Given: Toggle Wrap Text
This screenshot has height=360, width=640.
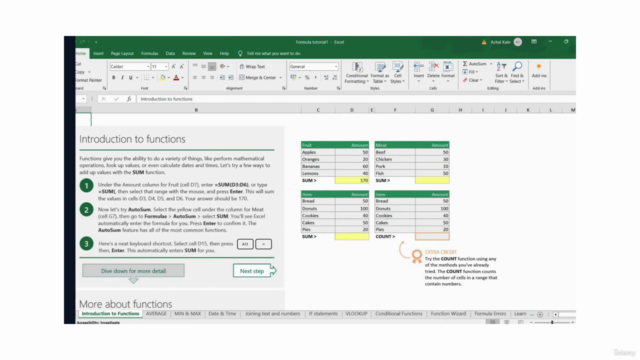Looking at the screenshot, I should coord(252,66).
